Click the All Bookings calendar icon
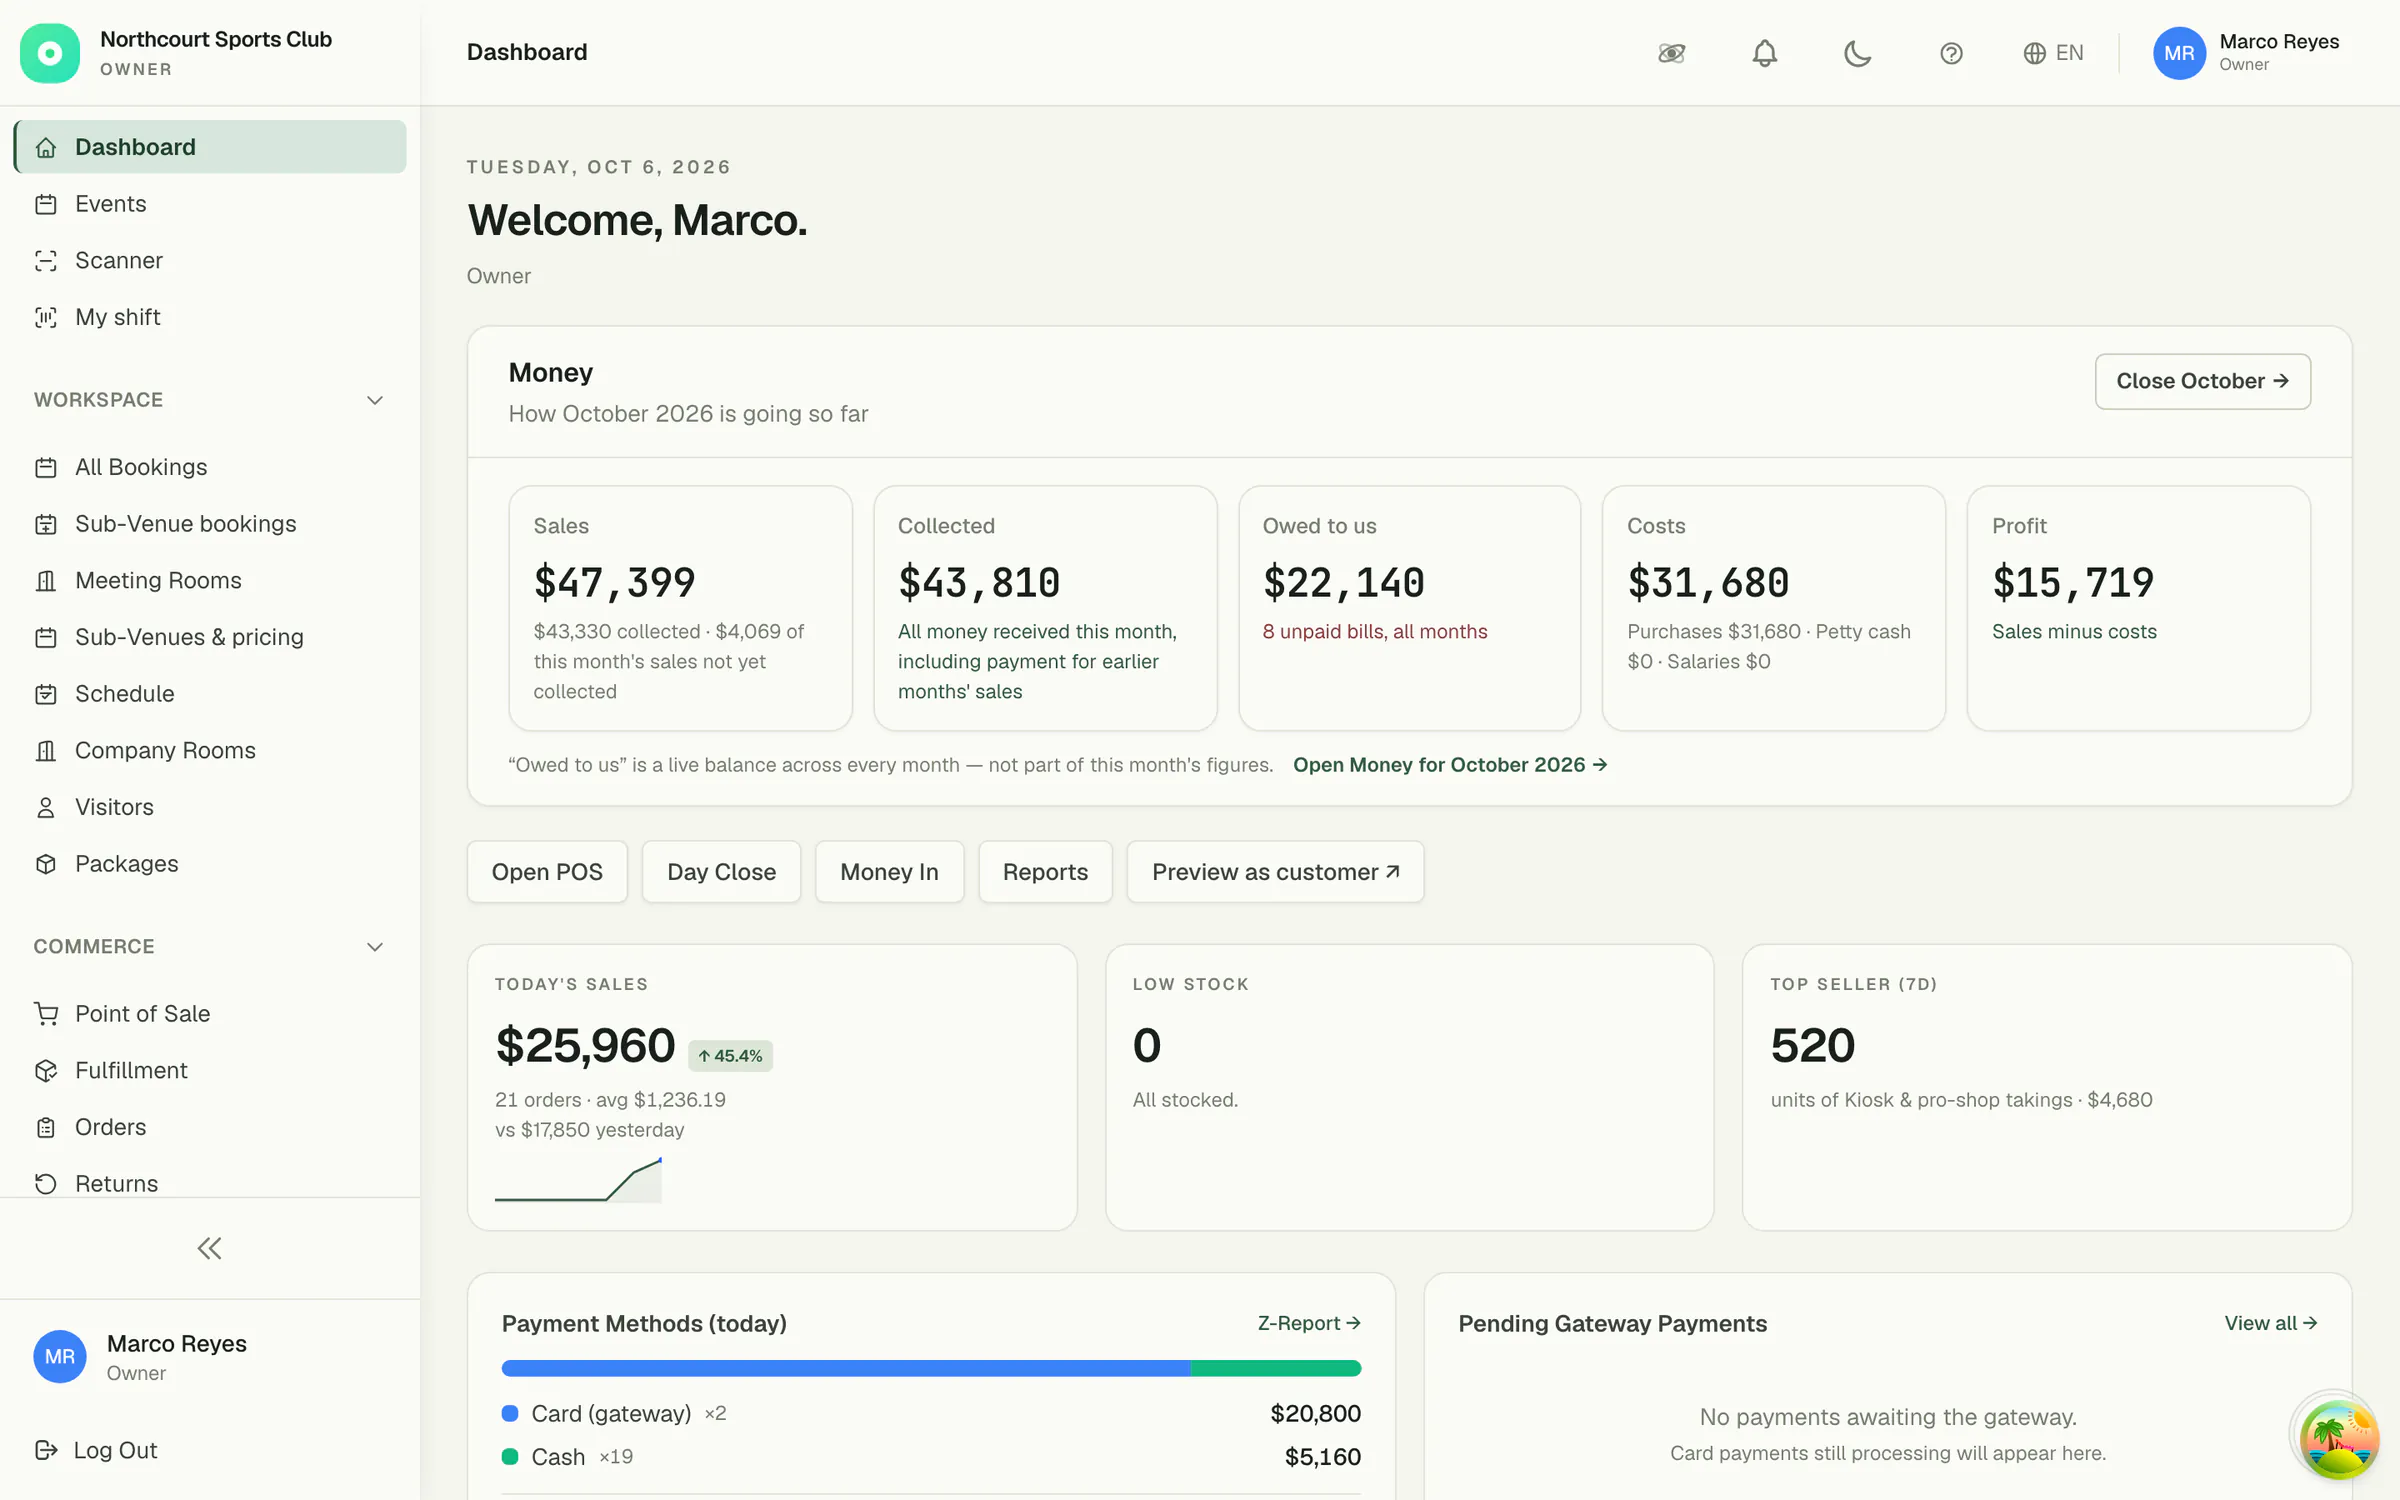 point(46,467)
